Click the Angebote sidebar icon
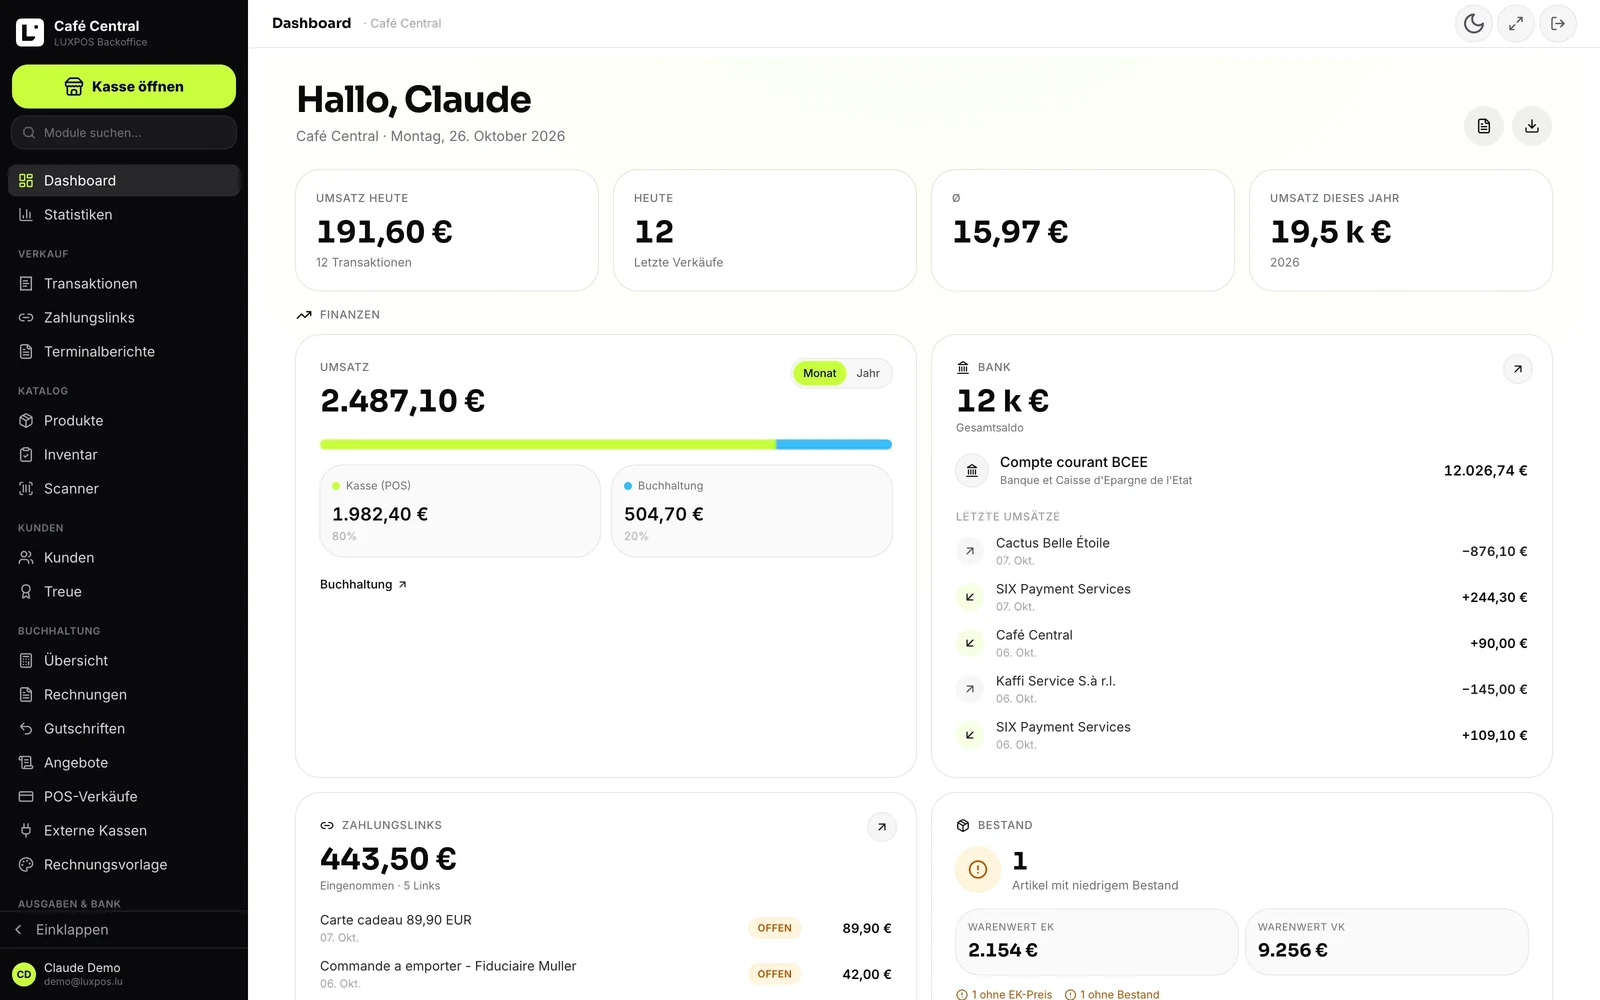Screen dimensions: 1600x1000 click(26, 763)
